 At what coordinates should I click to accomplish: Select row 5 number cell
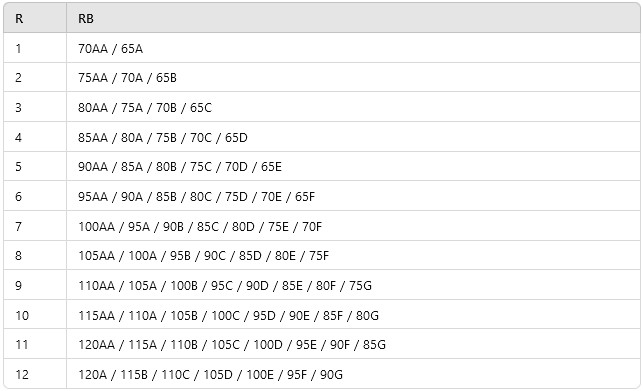tap(35, 167)
